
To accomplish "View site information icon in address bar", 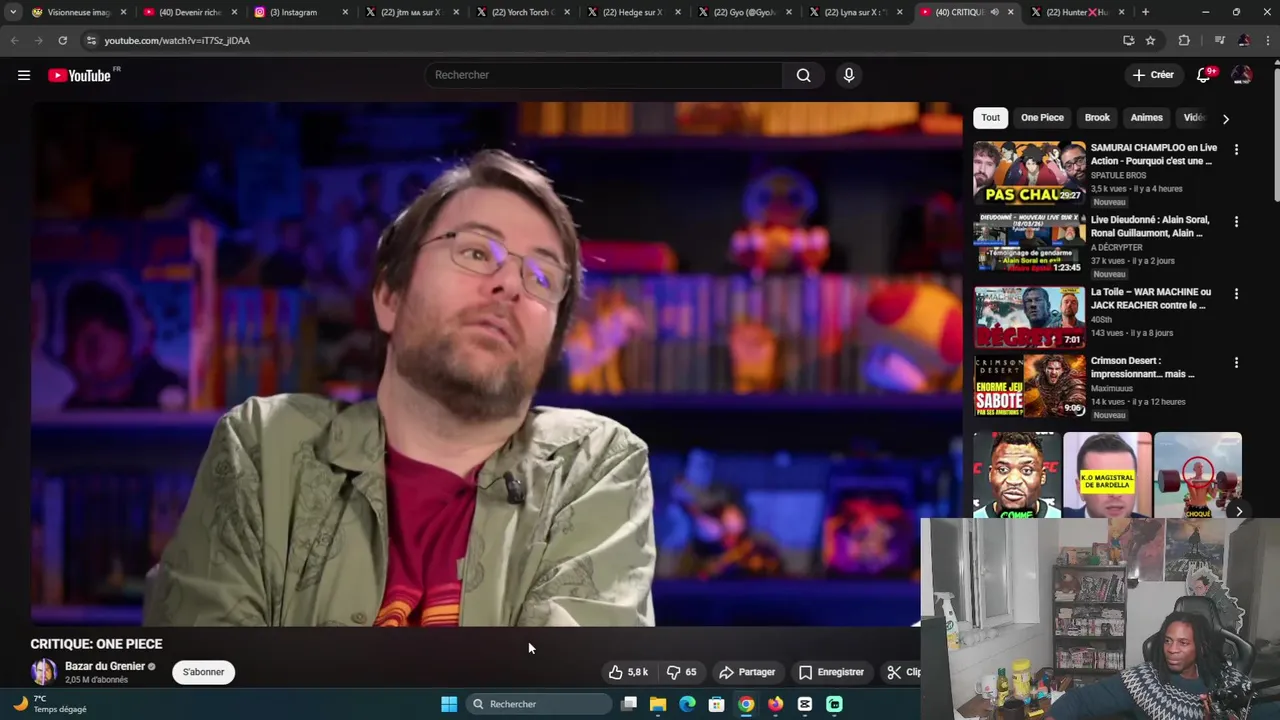I will tap(91, 40).
